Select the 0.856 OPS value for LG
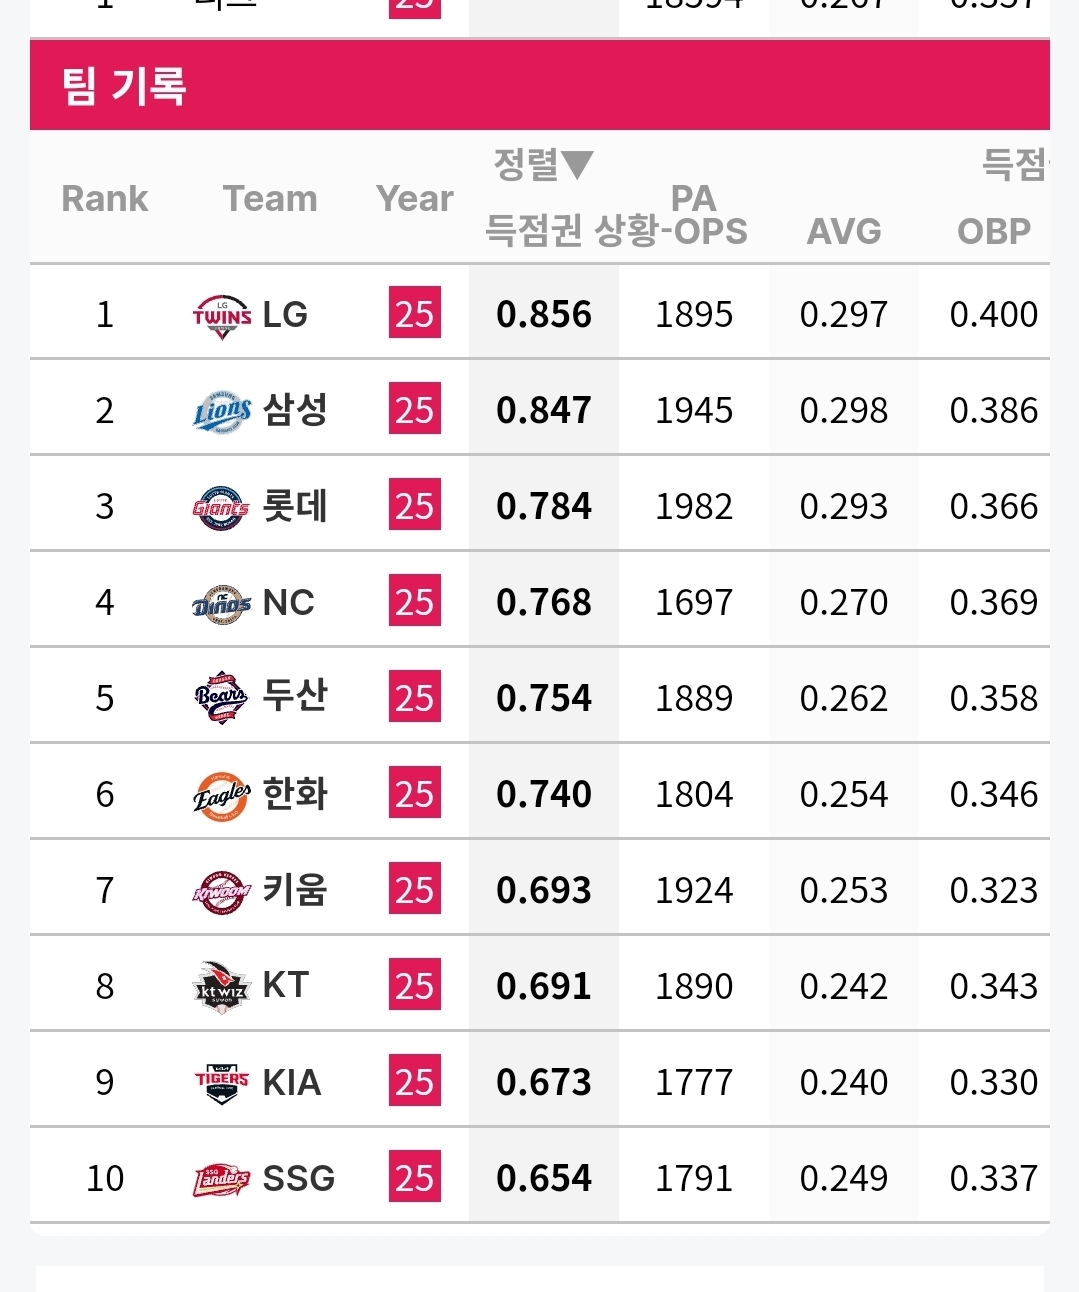This screenshot has height=1292, width=1079. (544, 314)
